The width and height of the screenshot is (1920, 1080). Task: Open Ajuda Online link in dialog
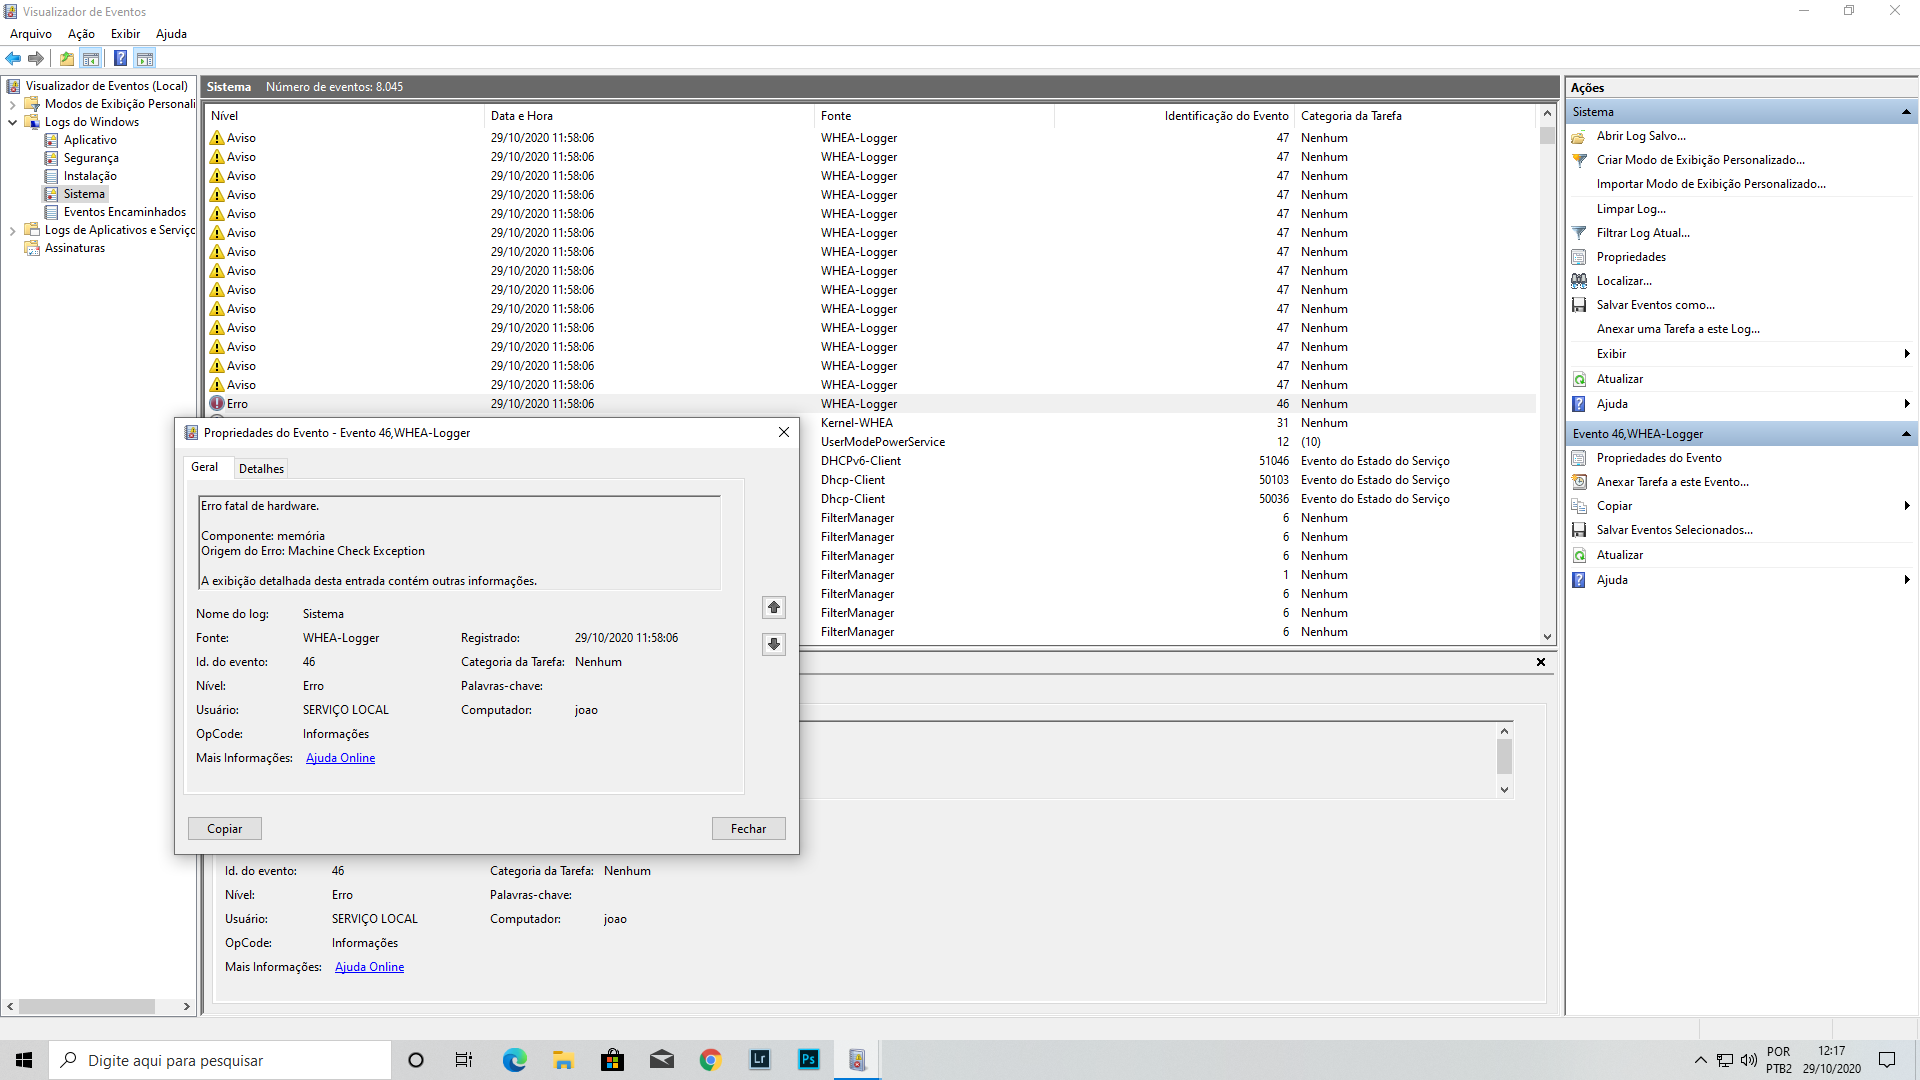pyautogui.click(x=340, y=758)
